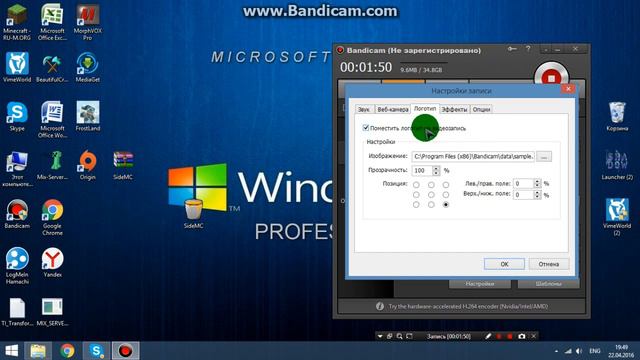Launch LogMeIn Hamachi from desktop

[x=17, y=266]
